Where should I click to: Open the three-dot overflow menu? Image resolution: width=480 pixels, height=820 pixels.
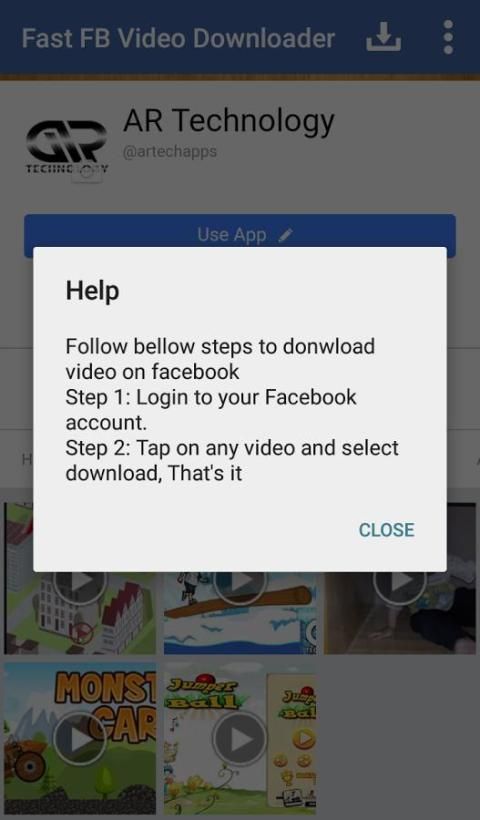(x=448, y=37)
